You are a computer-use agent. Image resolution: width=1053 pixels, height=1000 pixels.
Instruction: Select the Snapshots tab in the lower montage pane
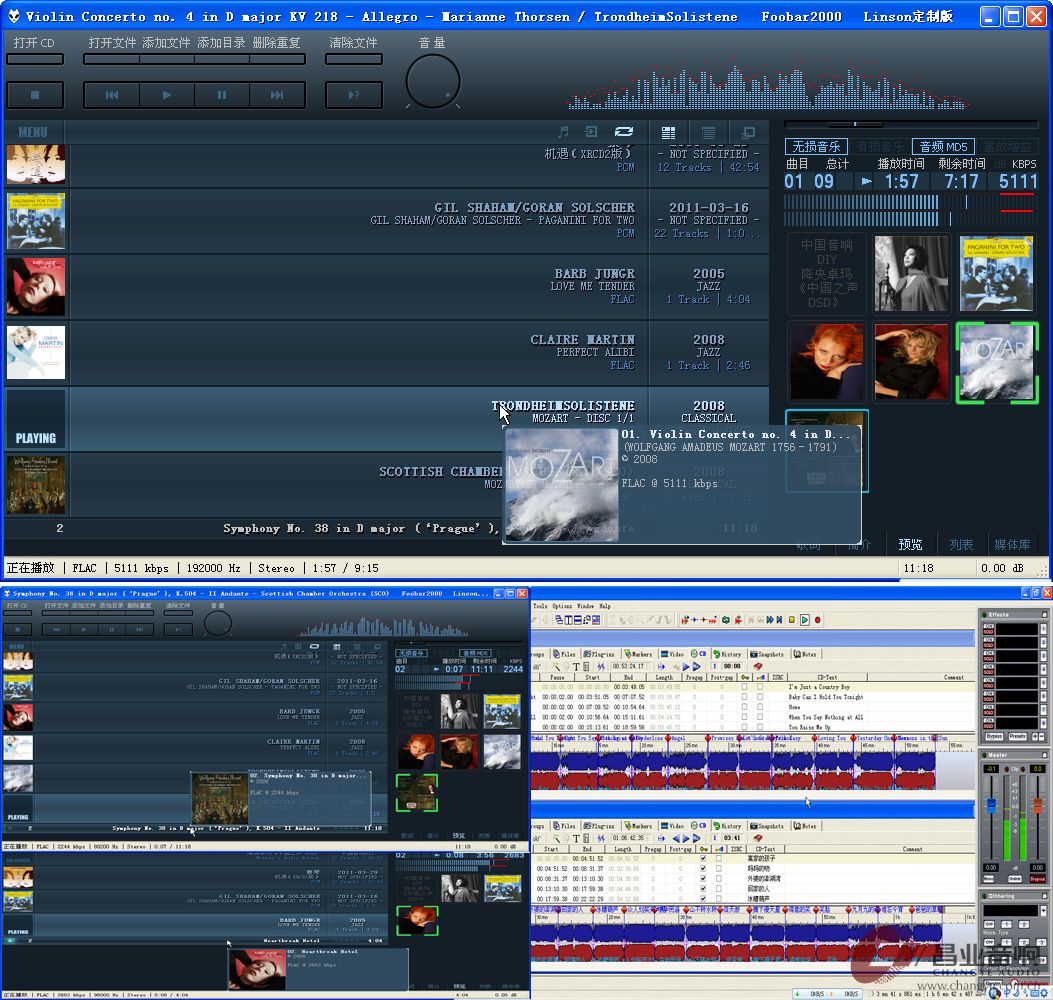point(767,826)
